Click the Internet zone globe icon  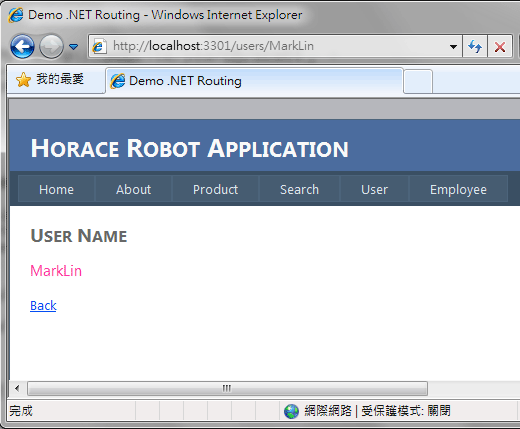[x=292, y=411]
